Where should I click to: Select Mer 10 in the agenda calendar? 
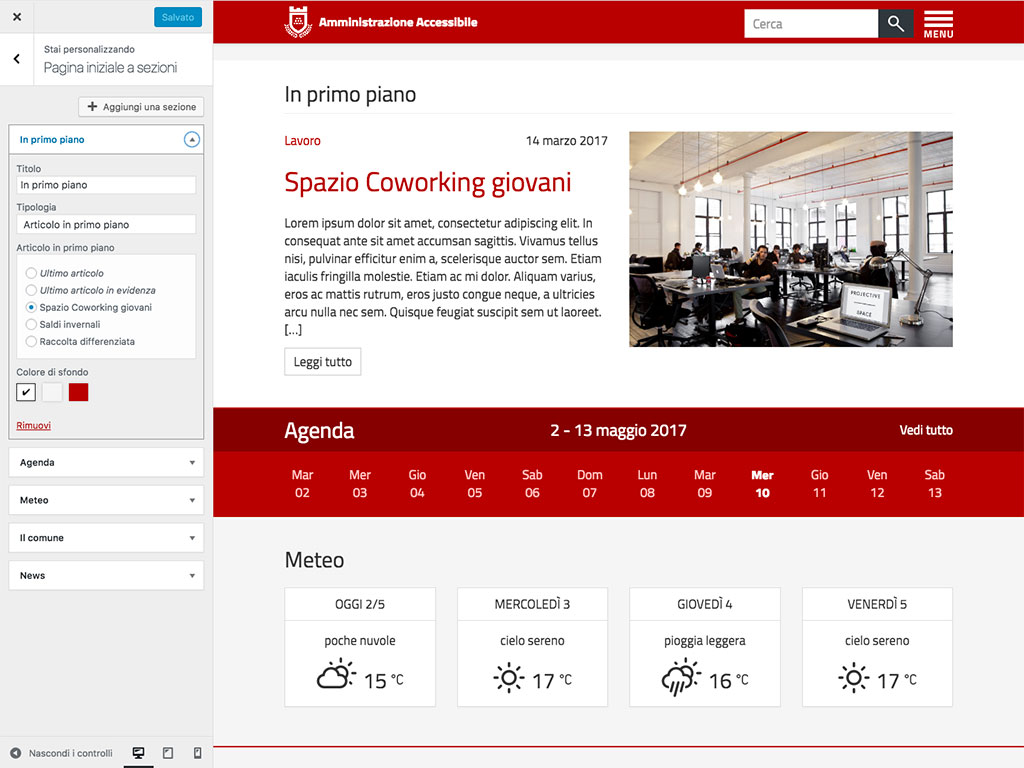(762, 484)
